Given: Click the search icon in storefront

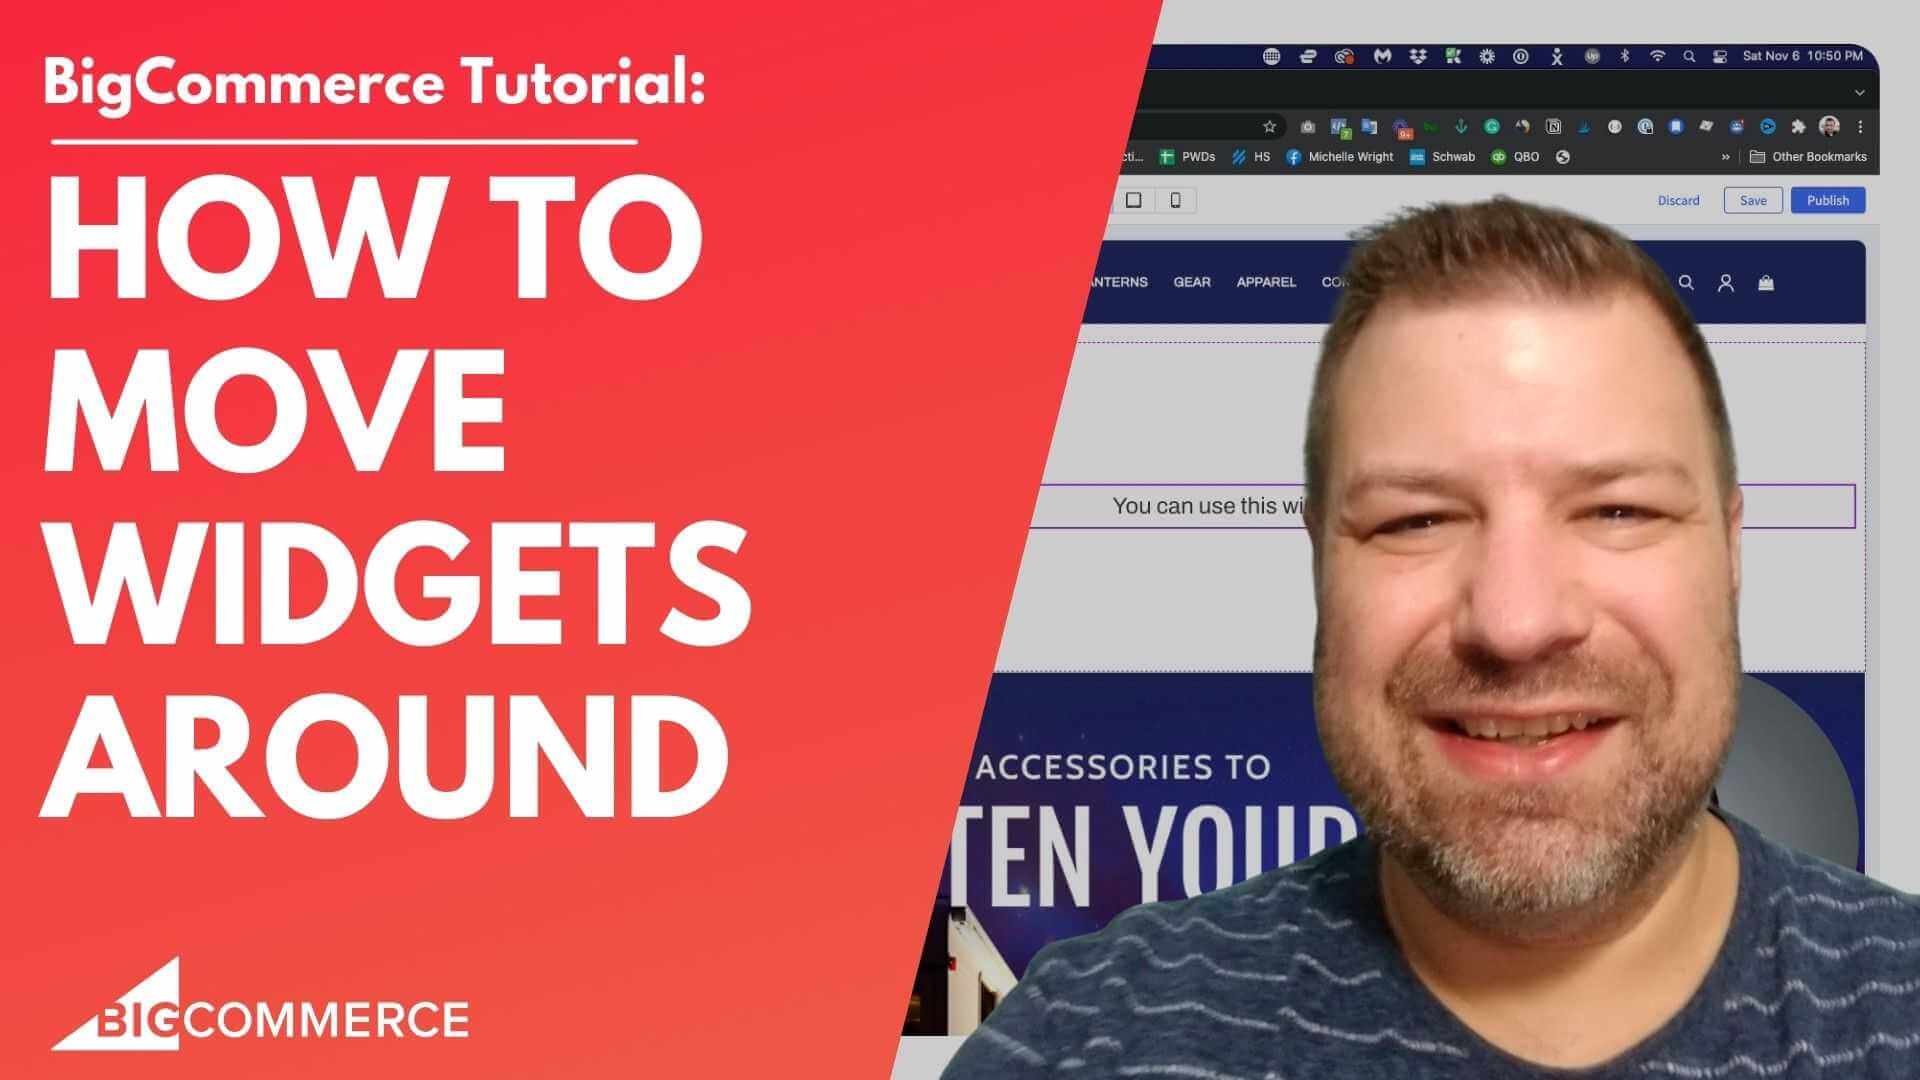Looking at the screenshot, I should coord(1685,282).
